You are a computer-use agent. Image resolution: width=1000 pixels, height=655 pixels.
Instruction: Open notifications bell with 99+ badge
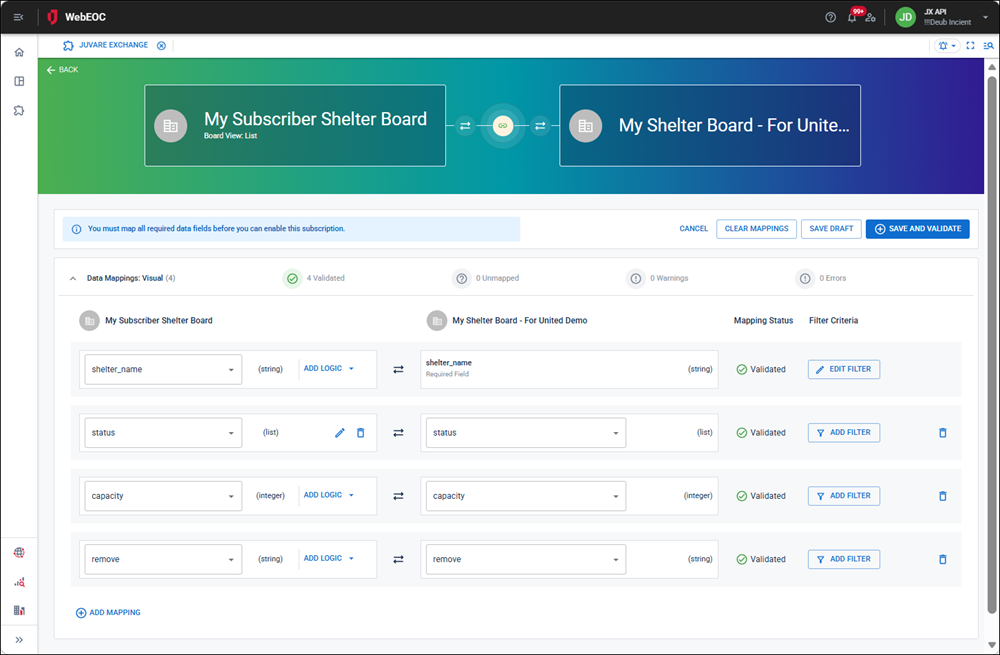(x=853, y=16)
